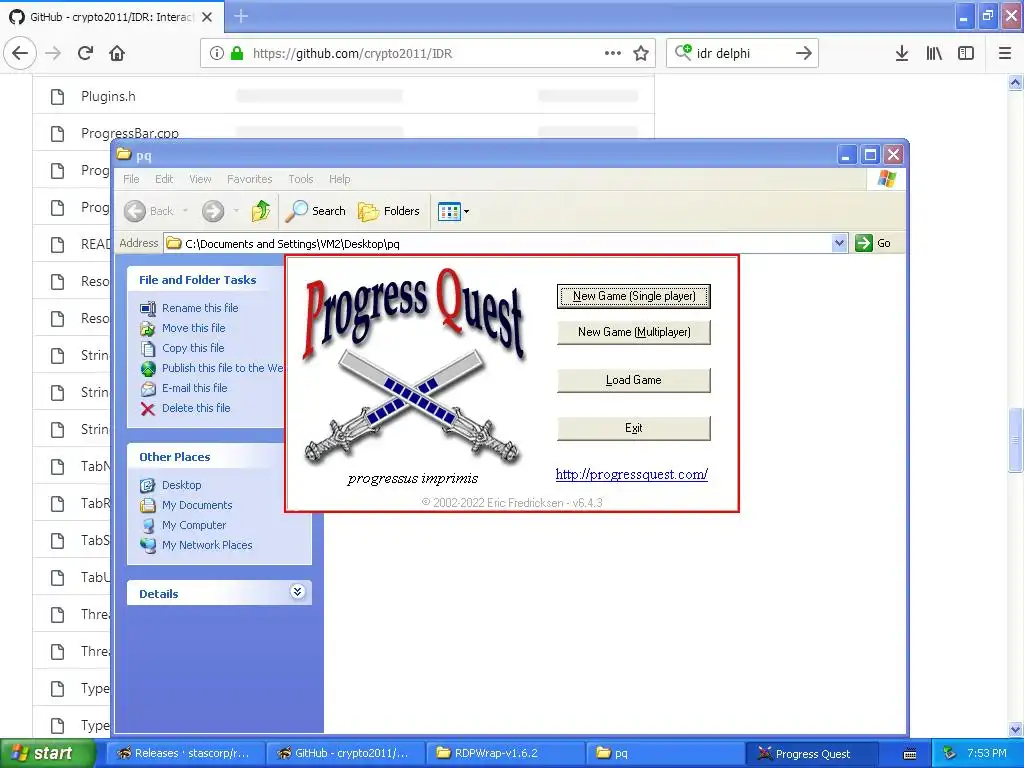Click the Go button beside address bar

pos(873,243)
